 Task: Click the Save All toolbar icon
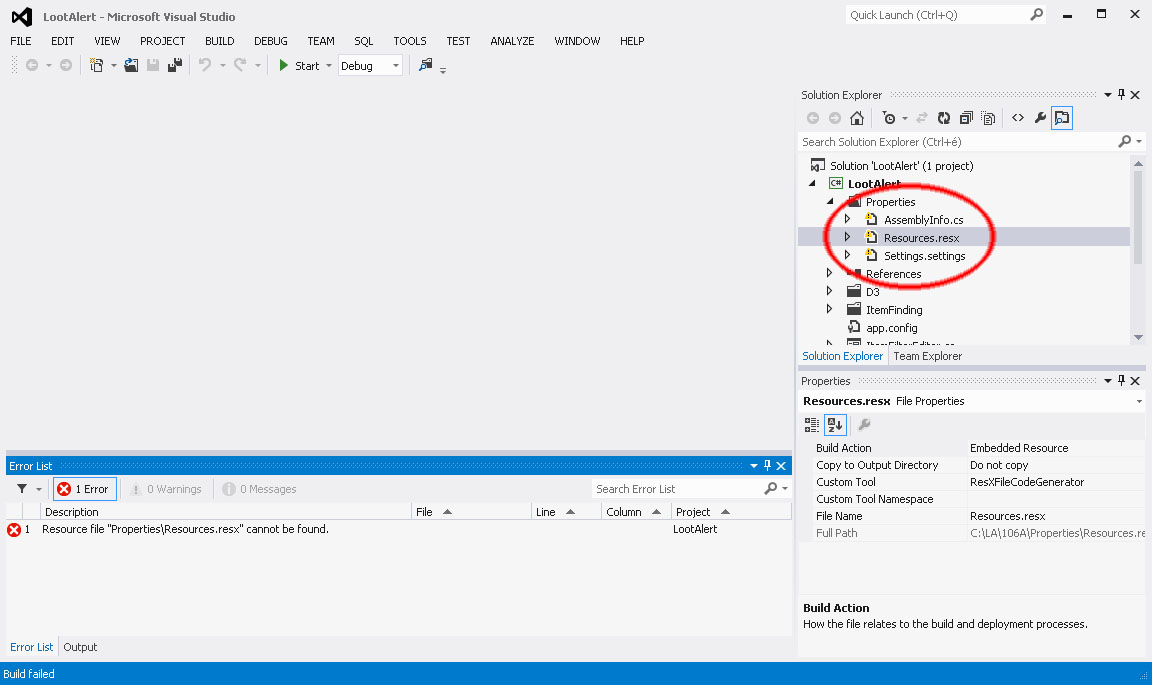(x=174, y=65)
